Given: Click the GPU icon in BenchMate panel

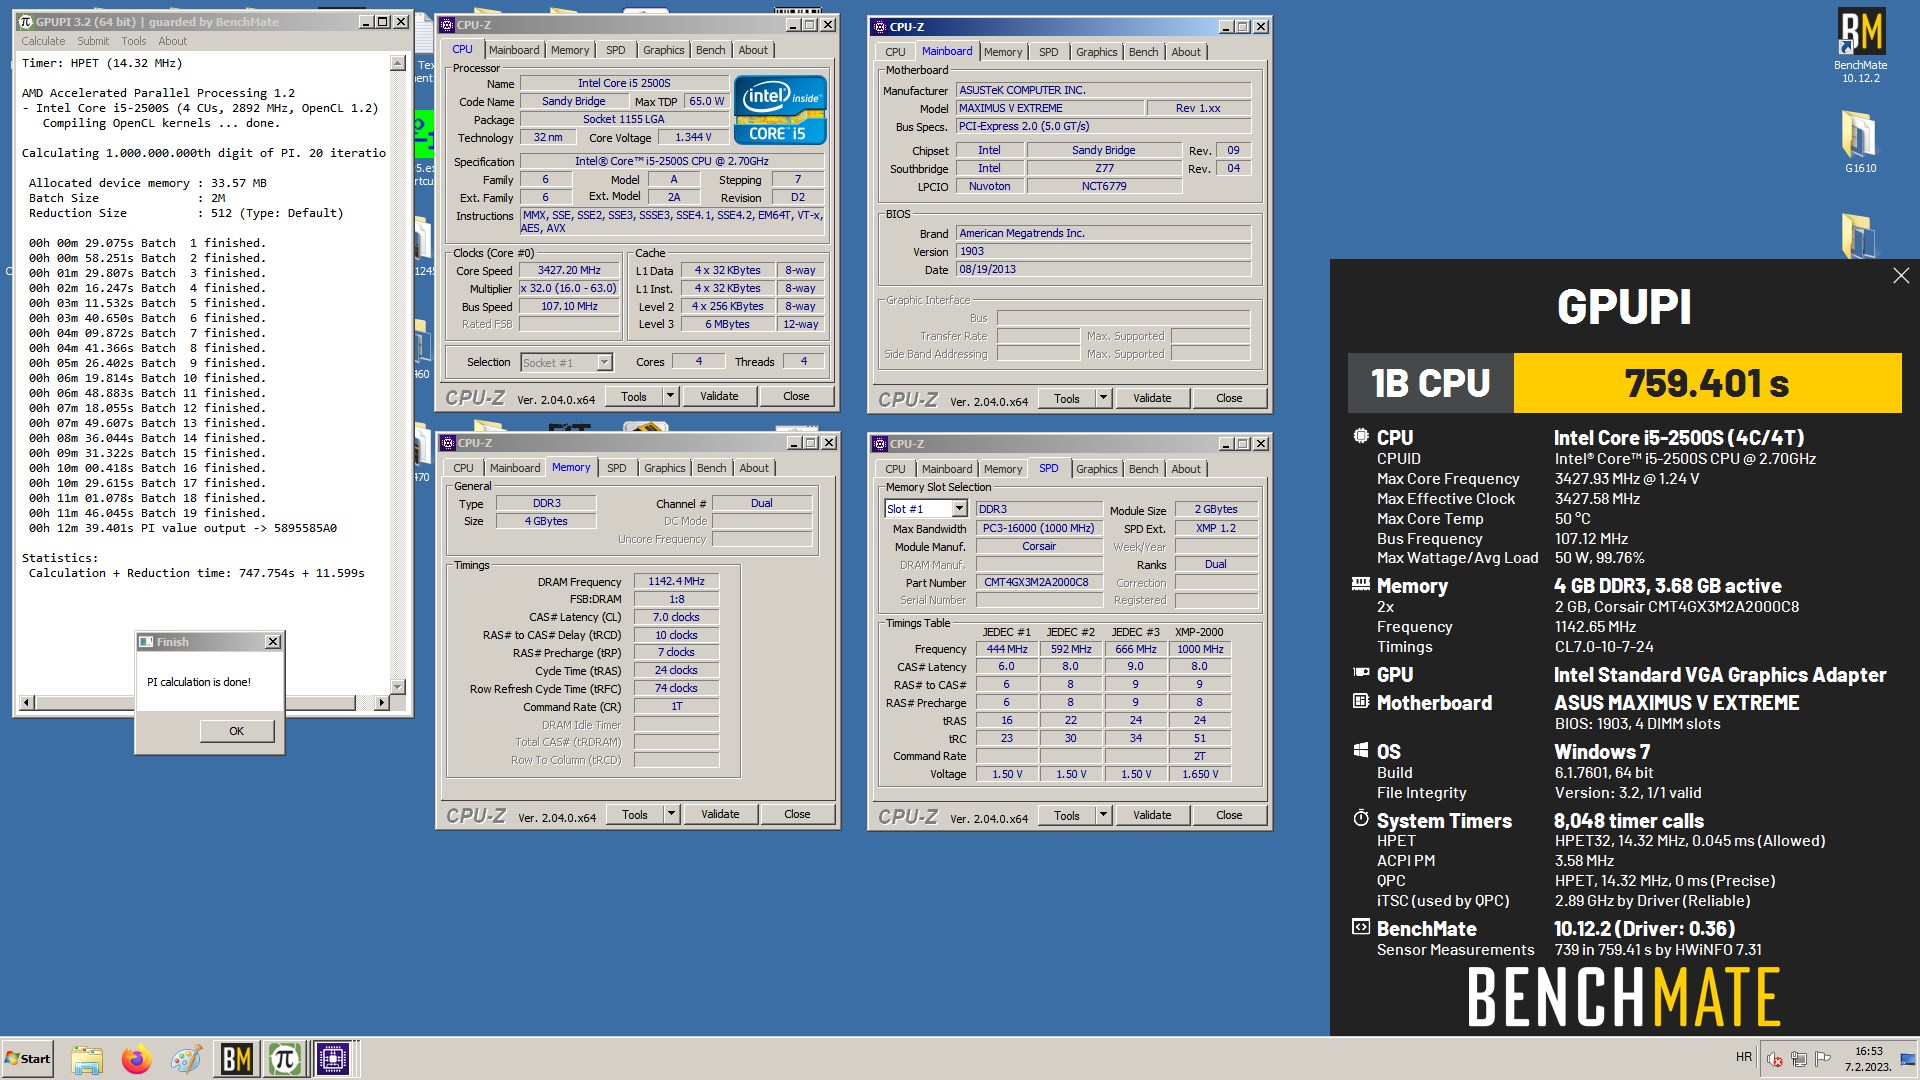Looking at the screenshot, I should click(x=1361, y=673).
